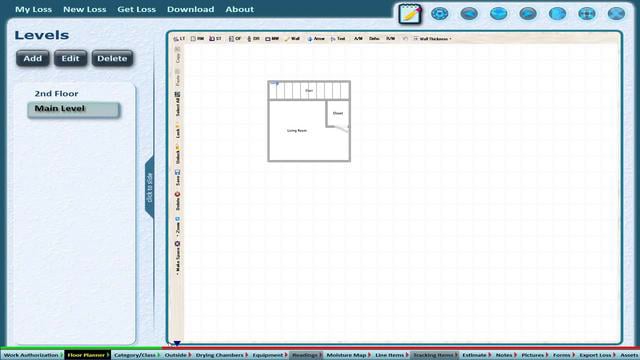Go to the Estimate tab
Image resolution: width=640 pixels, height=360 pixels.
(476, 355)
